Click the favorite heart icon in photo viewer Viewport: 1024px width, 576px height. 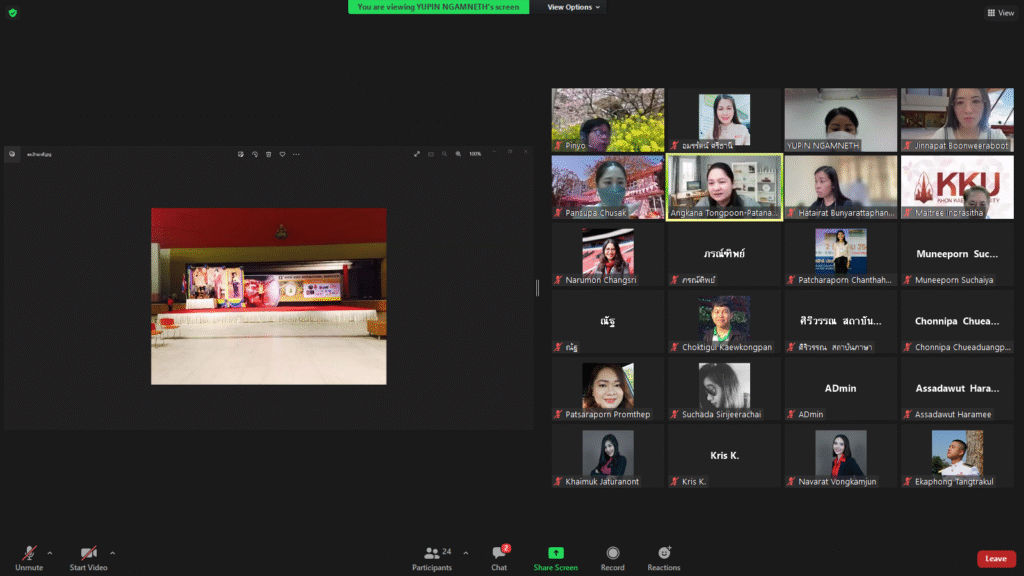(x=283, y=154)
